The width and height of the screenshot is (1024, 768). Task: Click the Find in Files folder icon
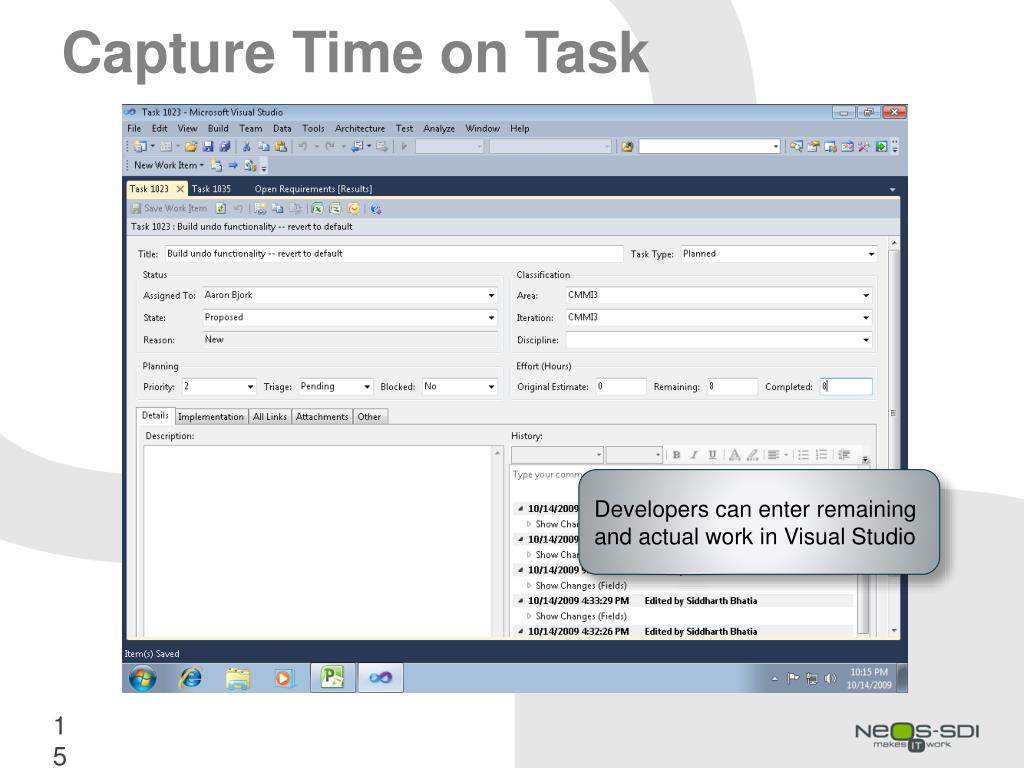628,147
